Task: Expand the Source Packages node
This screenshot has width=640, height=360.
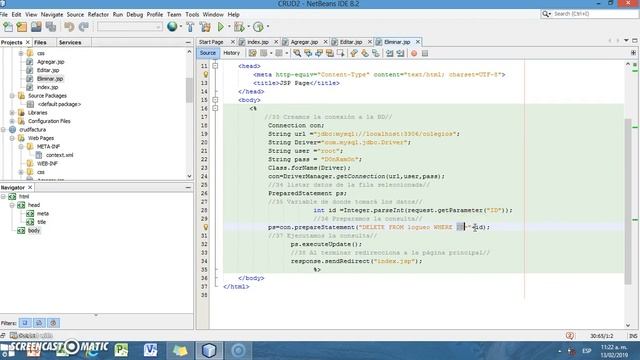Action: point(12,96)
